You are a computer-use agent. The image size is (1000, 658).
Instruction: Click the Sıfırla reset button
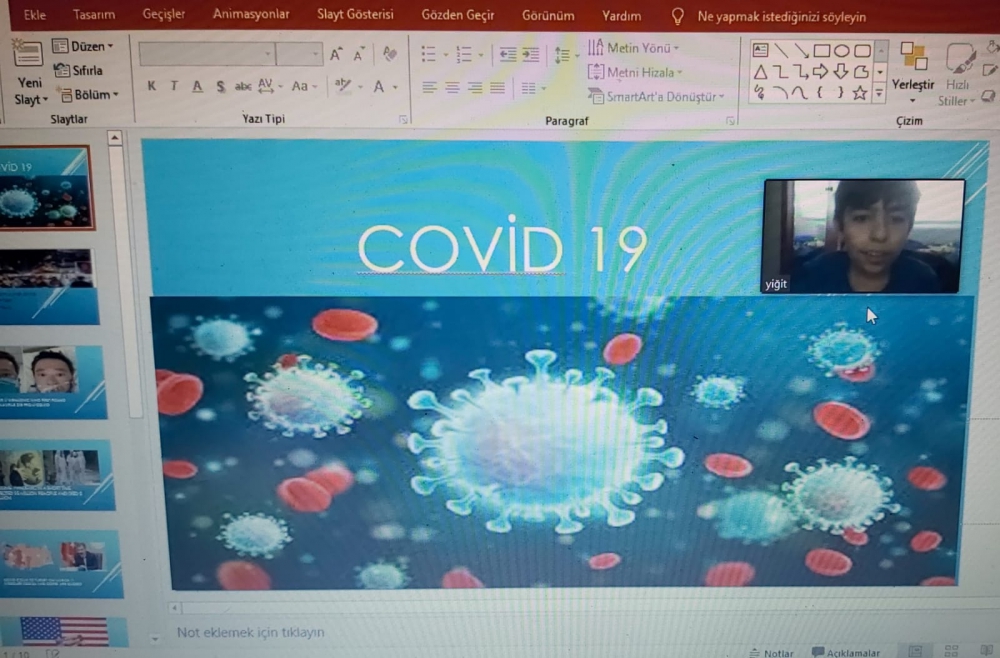point(78,70)
